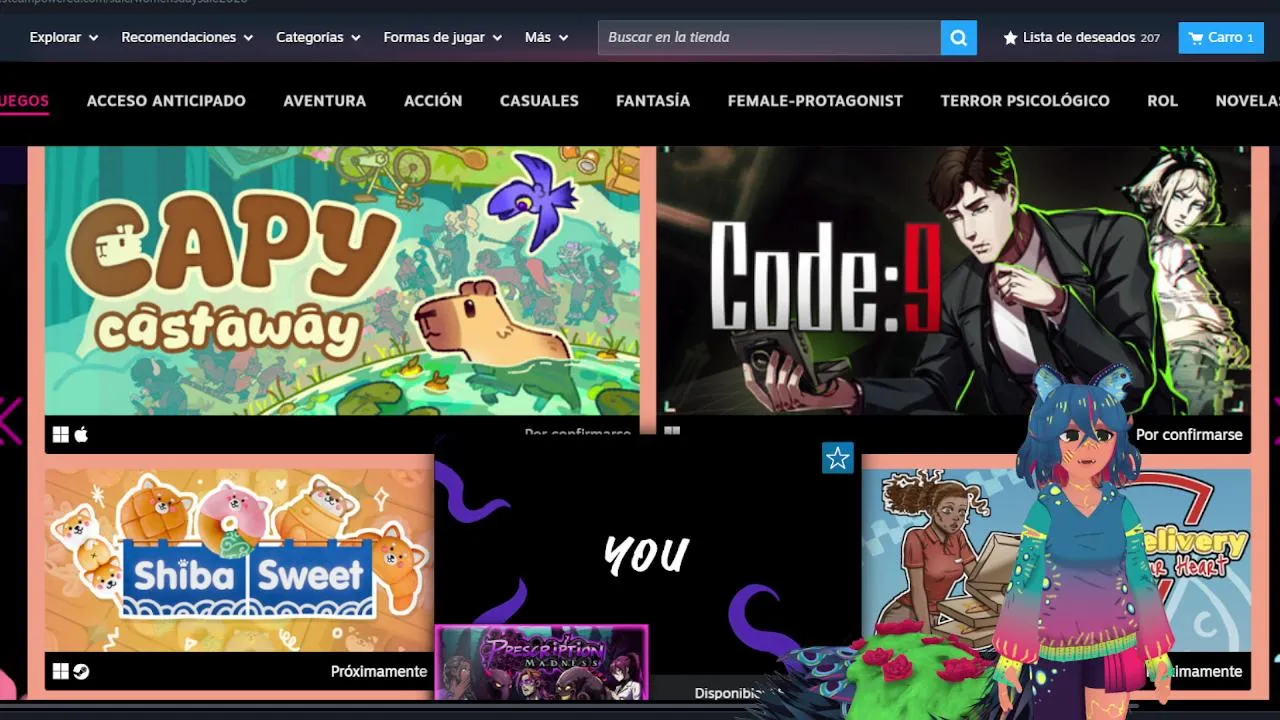This screenshot has height=720, width=1280.
Task: Click the search magnifier button
Action: 958,38
